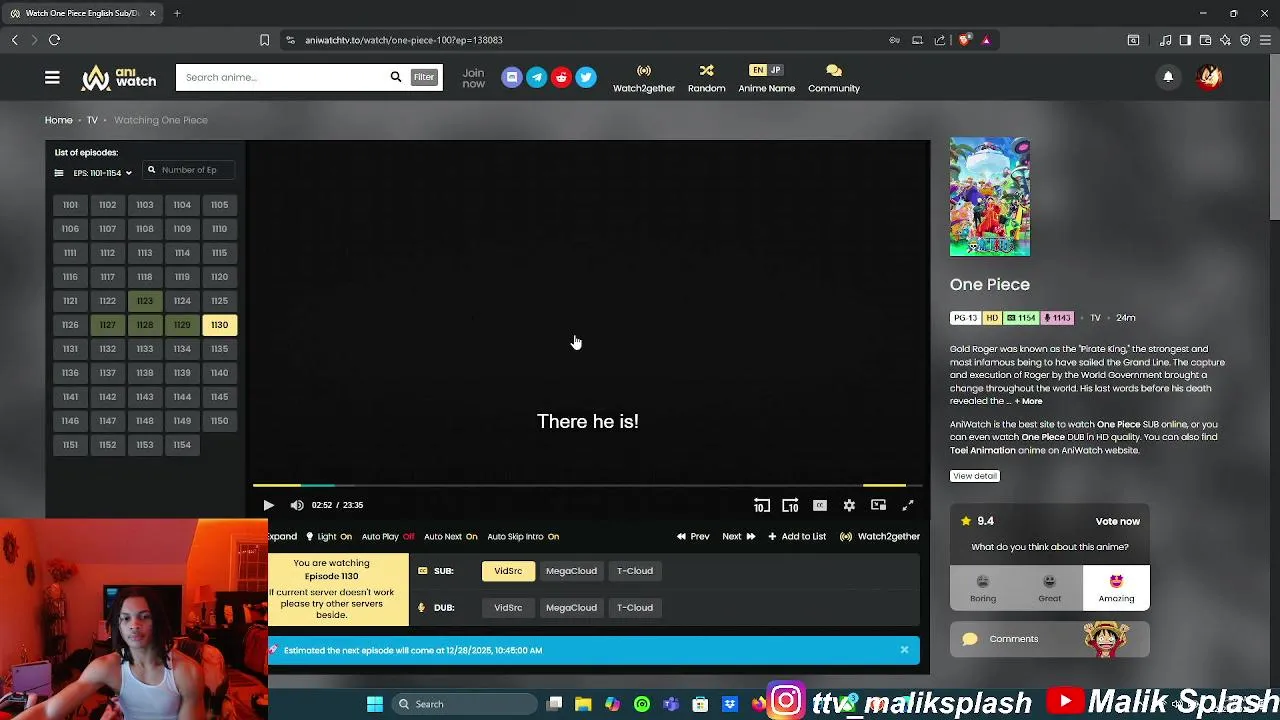Pick a Random anime from the header

(706, 78)
